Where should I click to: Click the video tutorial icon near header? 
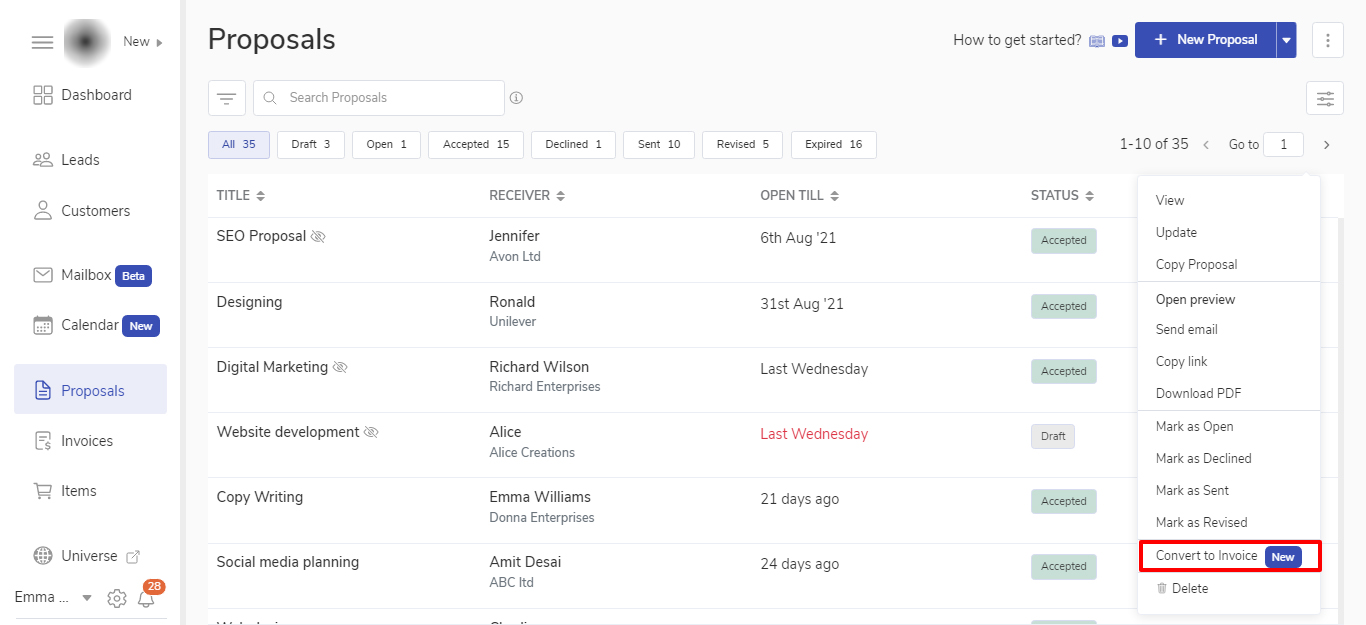point(1120,41)
